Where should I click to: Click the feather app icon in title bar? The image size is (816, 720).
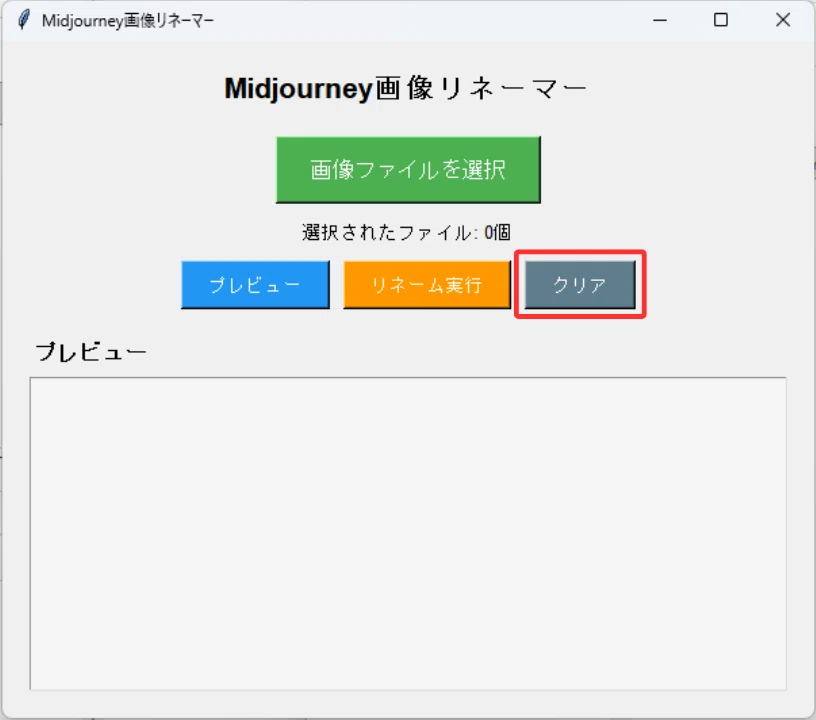coord(23,20)
